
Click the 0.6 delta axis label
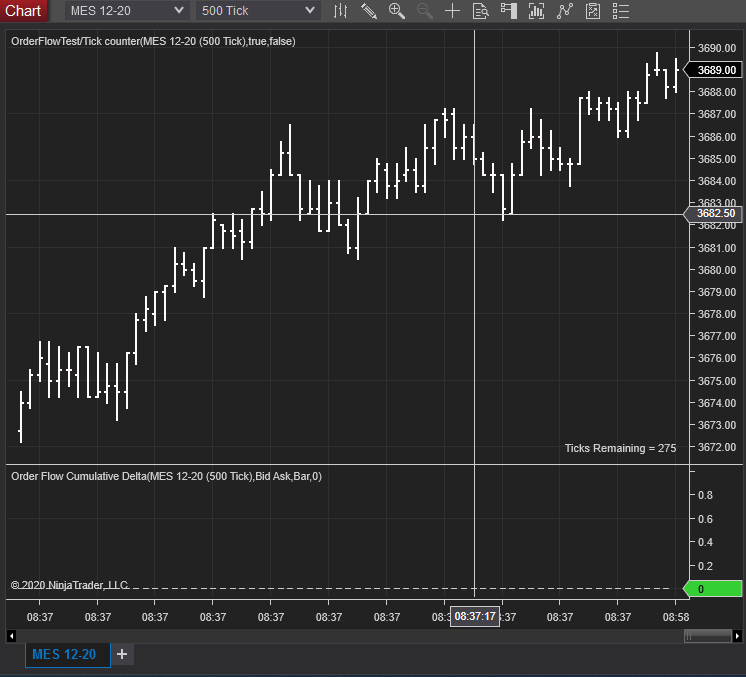705,519
